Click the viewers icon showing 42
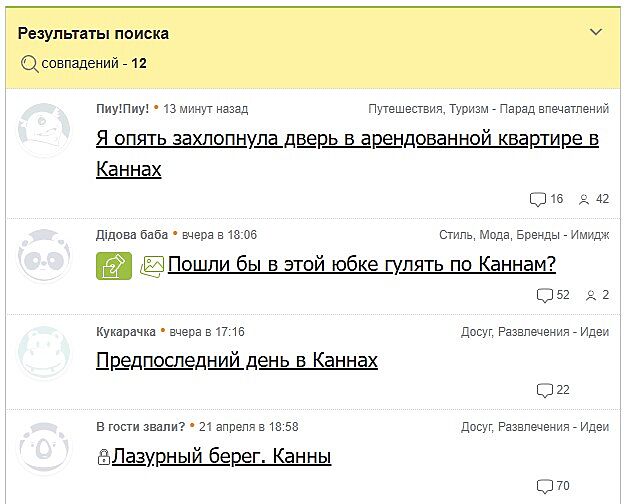This screenshot has width=629, height=504. 584,199
